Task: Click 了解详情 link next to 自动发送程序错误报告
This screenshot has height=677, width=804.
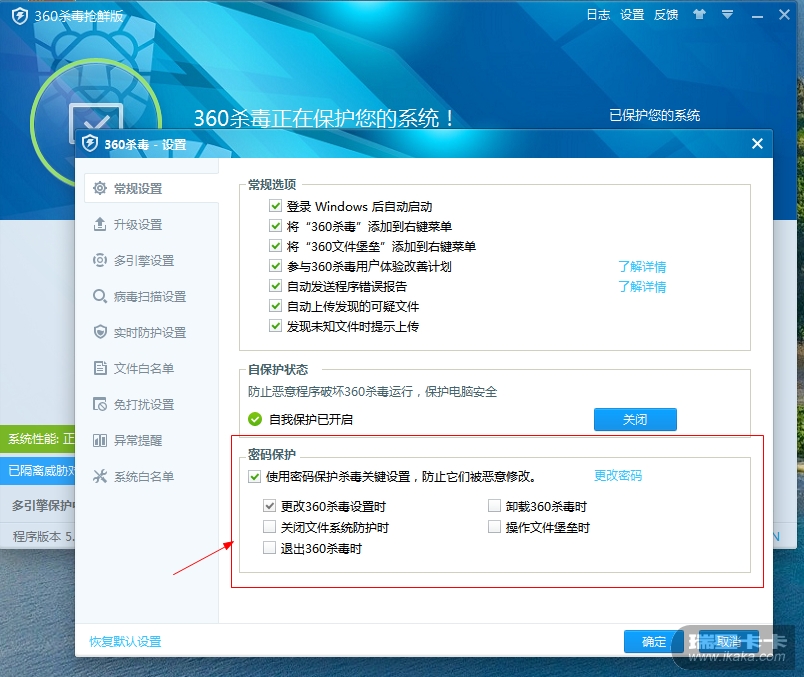Action: pos(642,287)
